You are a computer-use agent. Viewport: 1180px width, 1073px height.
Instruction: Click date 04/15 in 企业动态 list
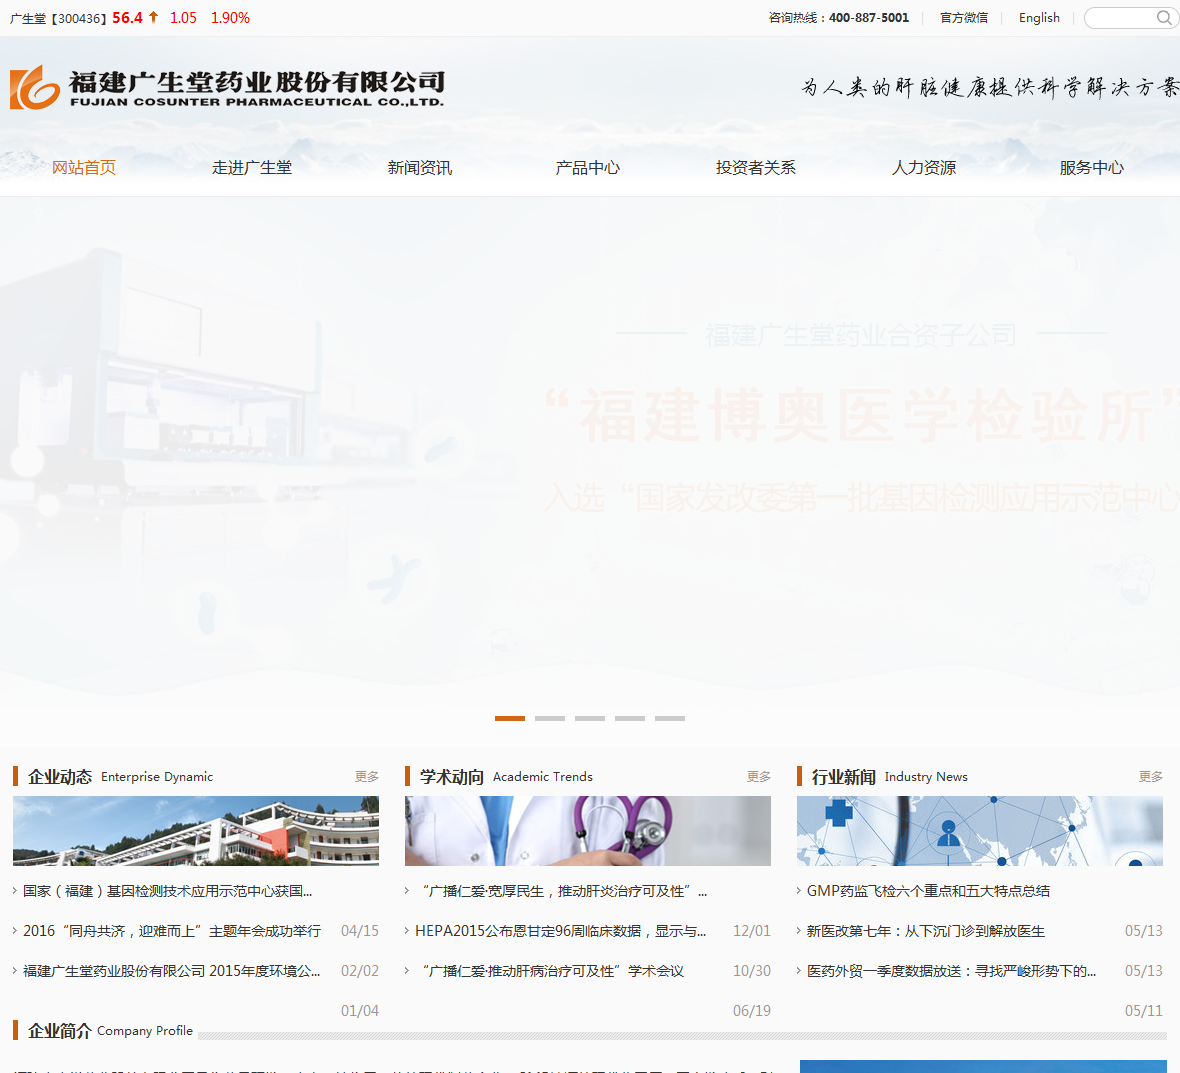click(360, 931)
